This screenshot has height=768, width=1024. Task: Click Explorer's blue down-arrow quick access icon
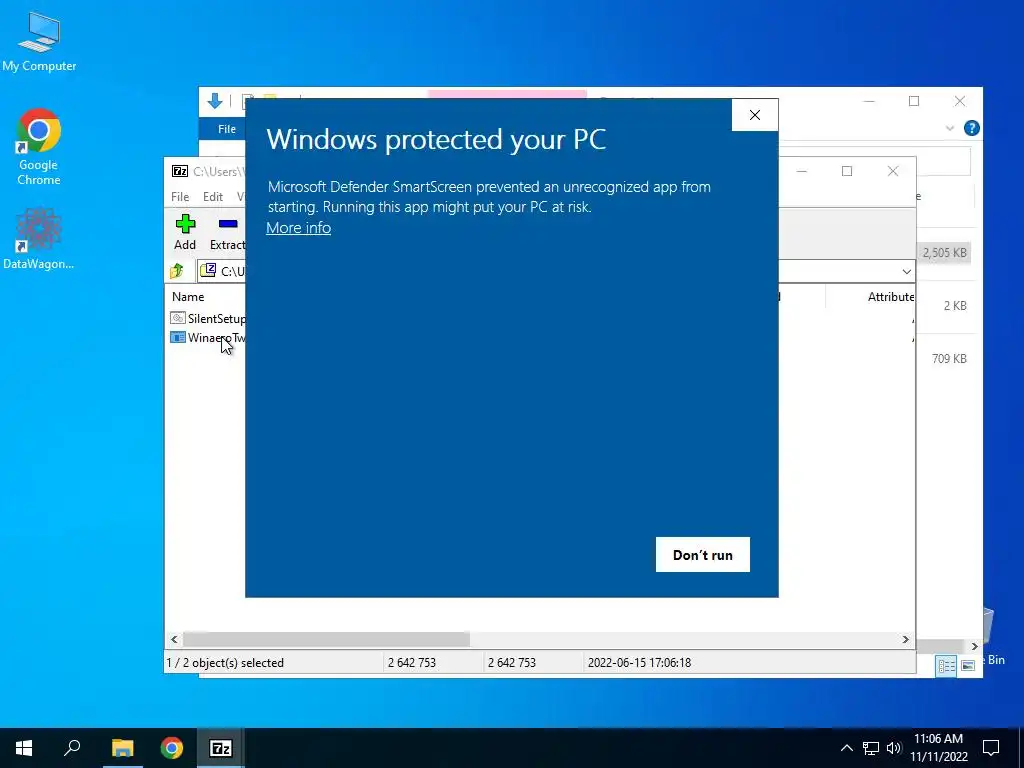click(x=215, y=101)
